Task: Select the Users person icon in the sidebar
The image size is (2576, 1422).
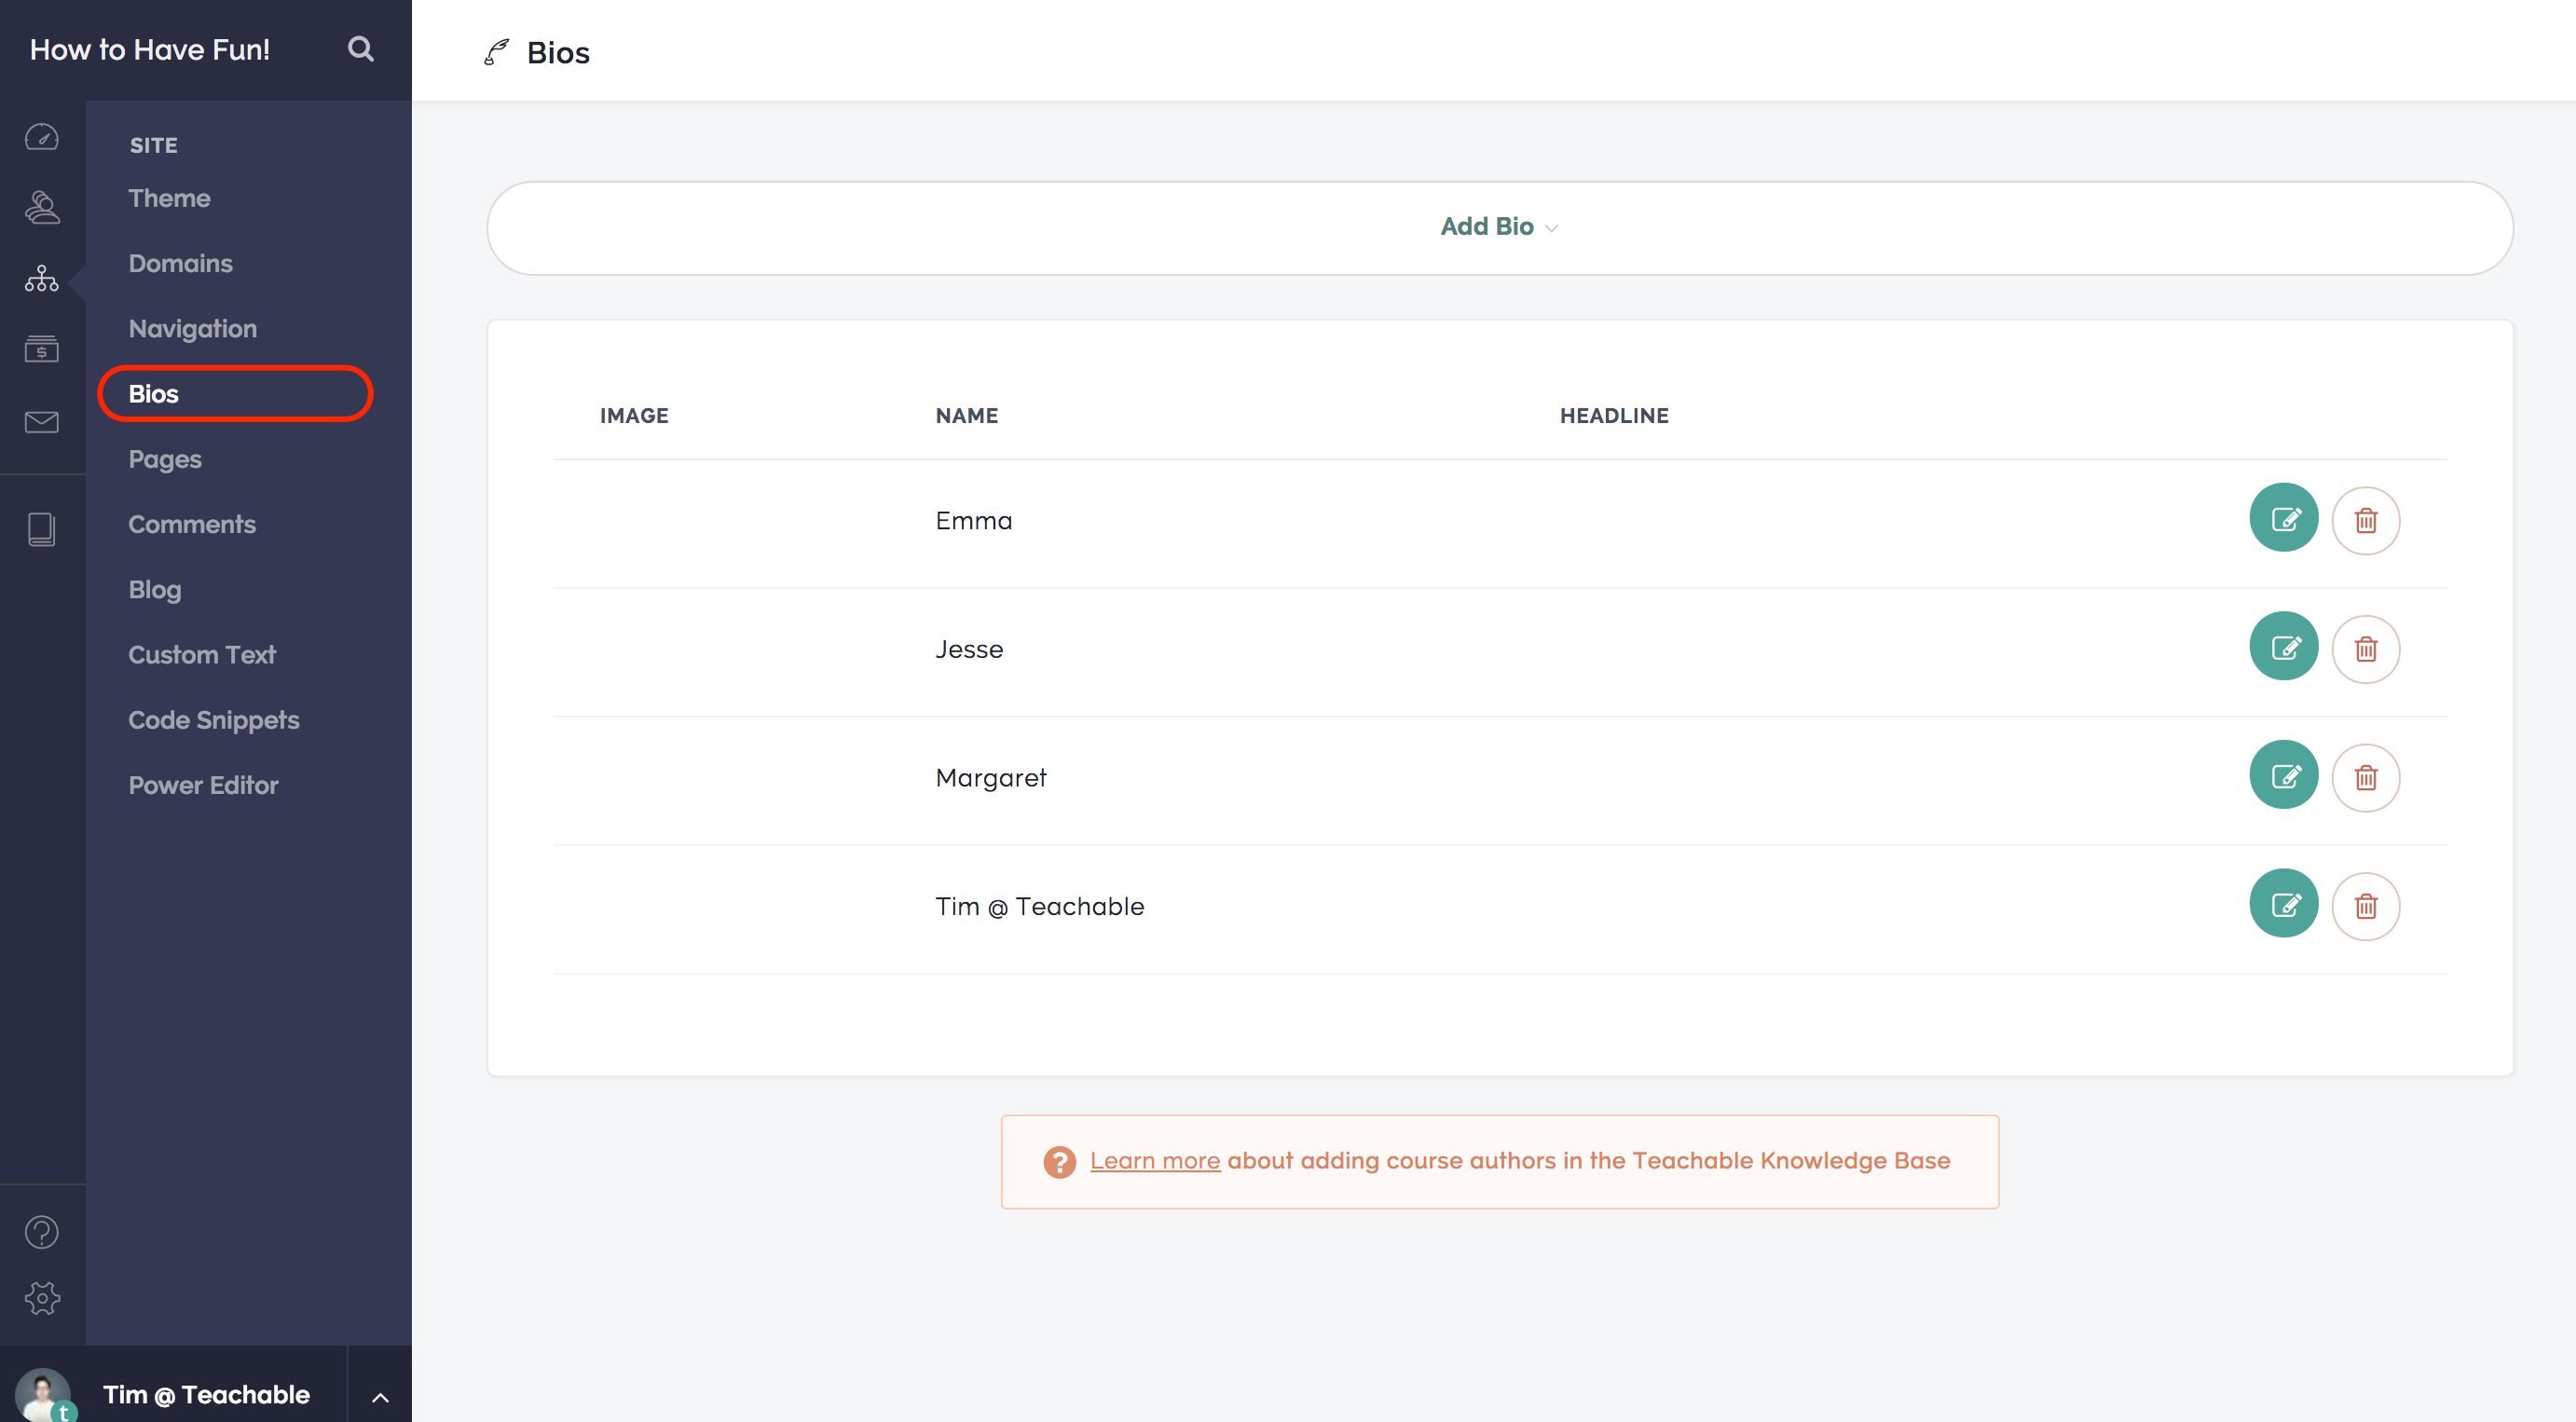Action: click(x=41, y=207)
